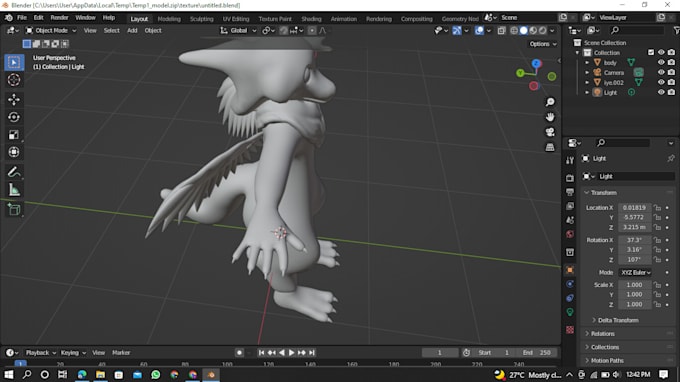Open the File menu
This screenshot has width=680, height=382.
(x=22, y=18)
